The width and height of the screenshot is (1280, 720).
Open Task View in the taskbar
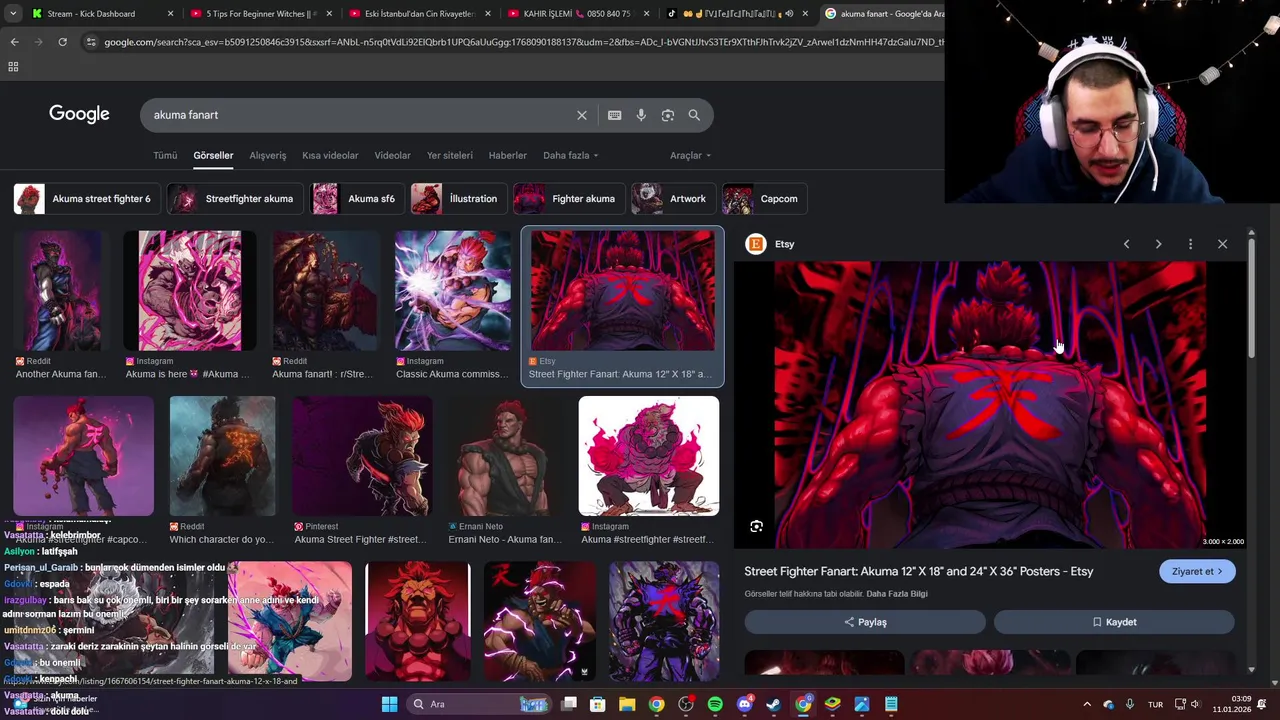pyautogui.click(x=569, y=704)
